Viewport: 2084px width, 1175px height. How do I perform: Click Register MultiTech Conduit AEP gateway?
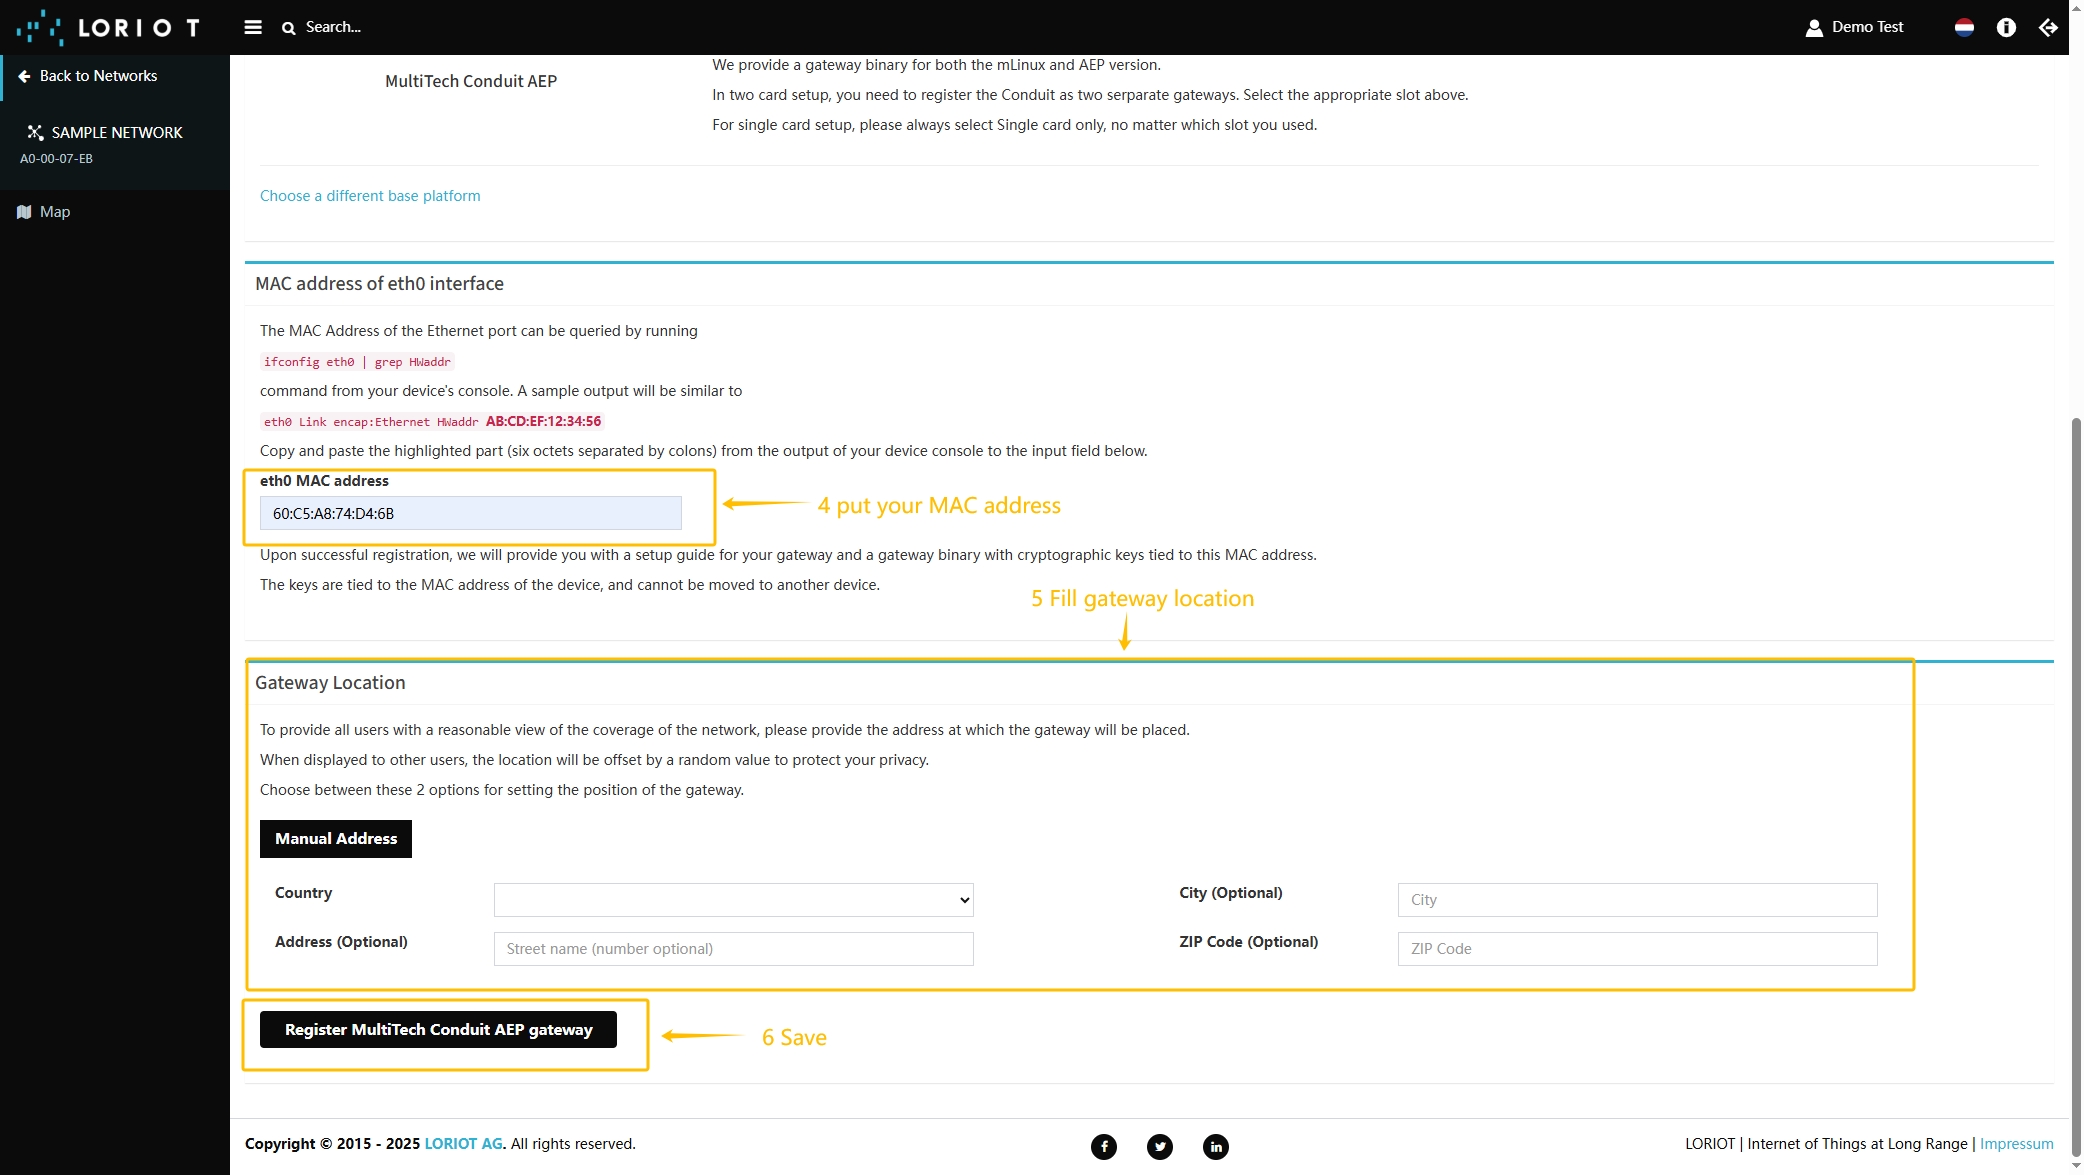point(438,1029)
